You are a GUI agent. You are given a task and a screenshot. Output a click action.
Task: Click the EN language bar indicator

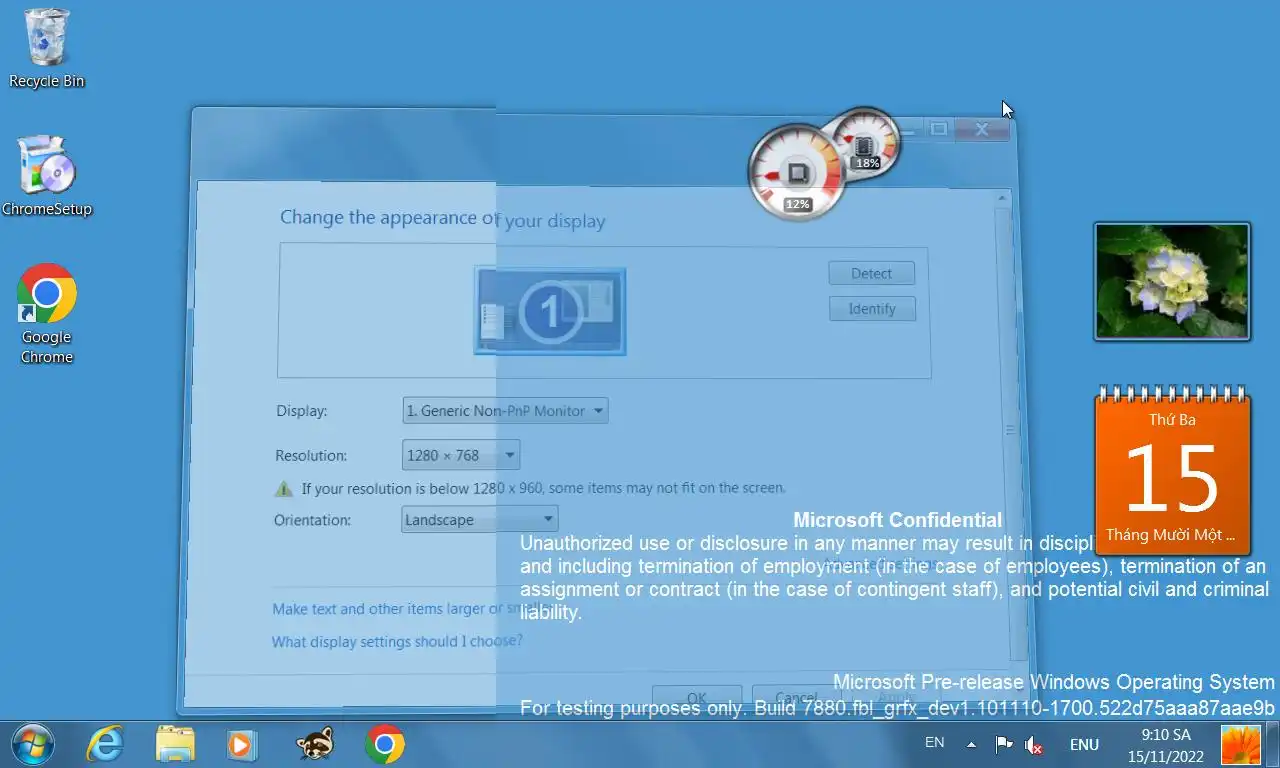pyautogui.click(x=934, y=742)
